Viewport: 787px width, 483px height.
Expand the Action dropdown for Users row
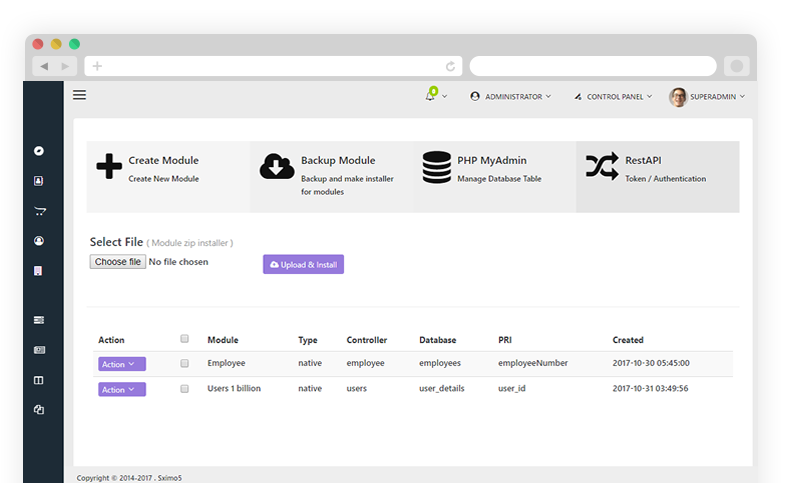(x=122, y=390)
